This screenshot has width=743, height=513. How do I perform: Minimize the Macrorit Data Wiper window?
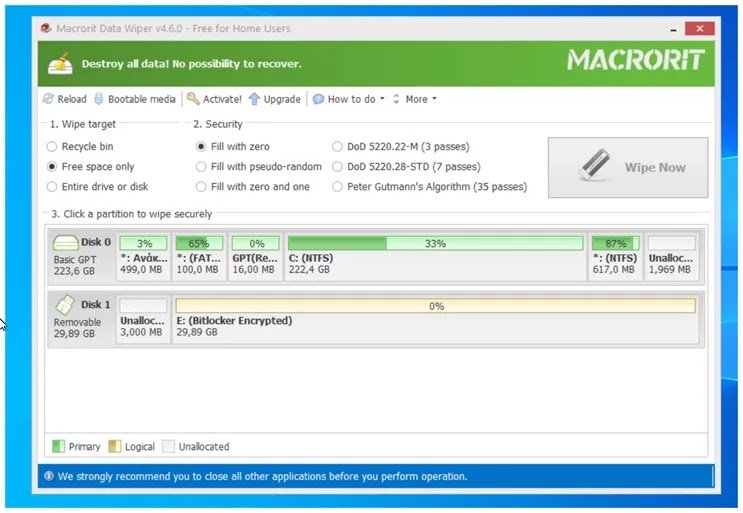tap(673, 29)
